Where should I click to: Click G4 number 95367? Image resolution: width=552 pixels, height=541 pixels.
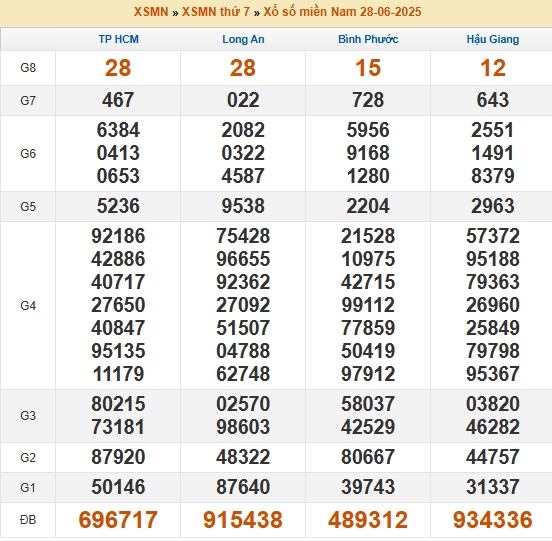(493, 374)
